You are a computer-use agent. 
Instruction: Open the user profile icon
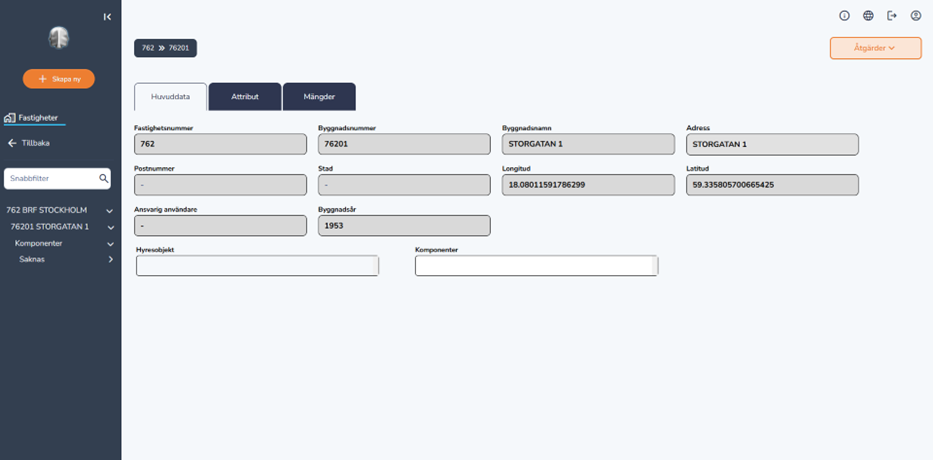(x=916, y=16)
